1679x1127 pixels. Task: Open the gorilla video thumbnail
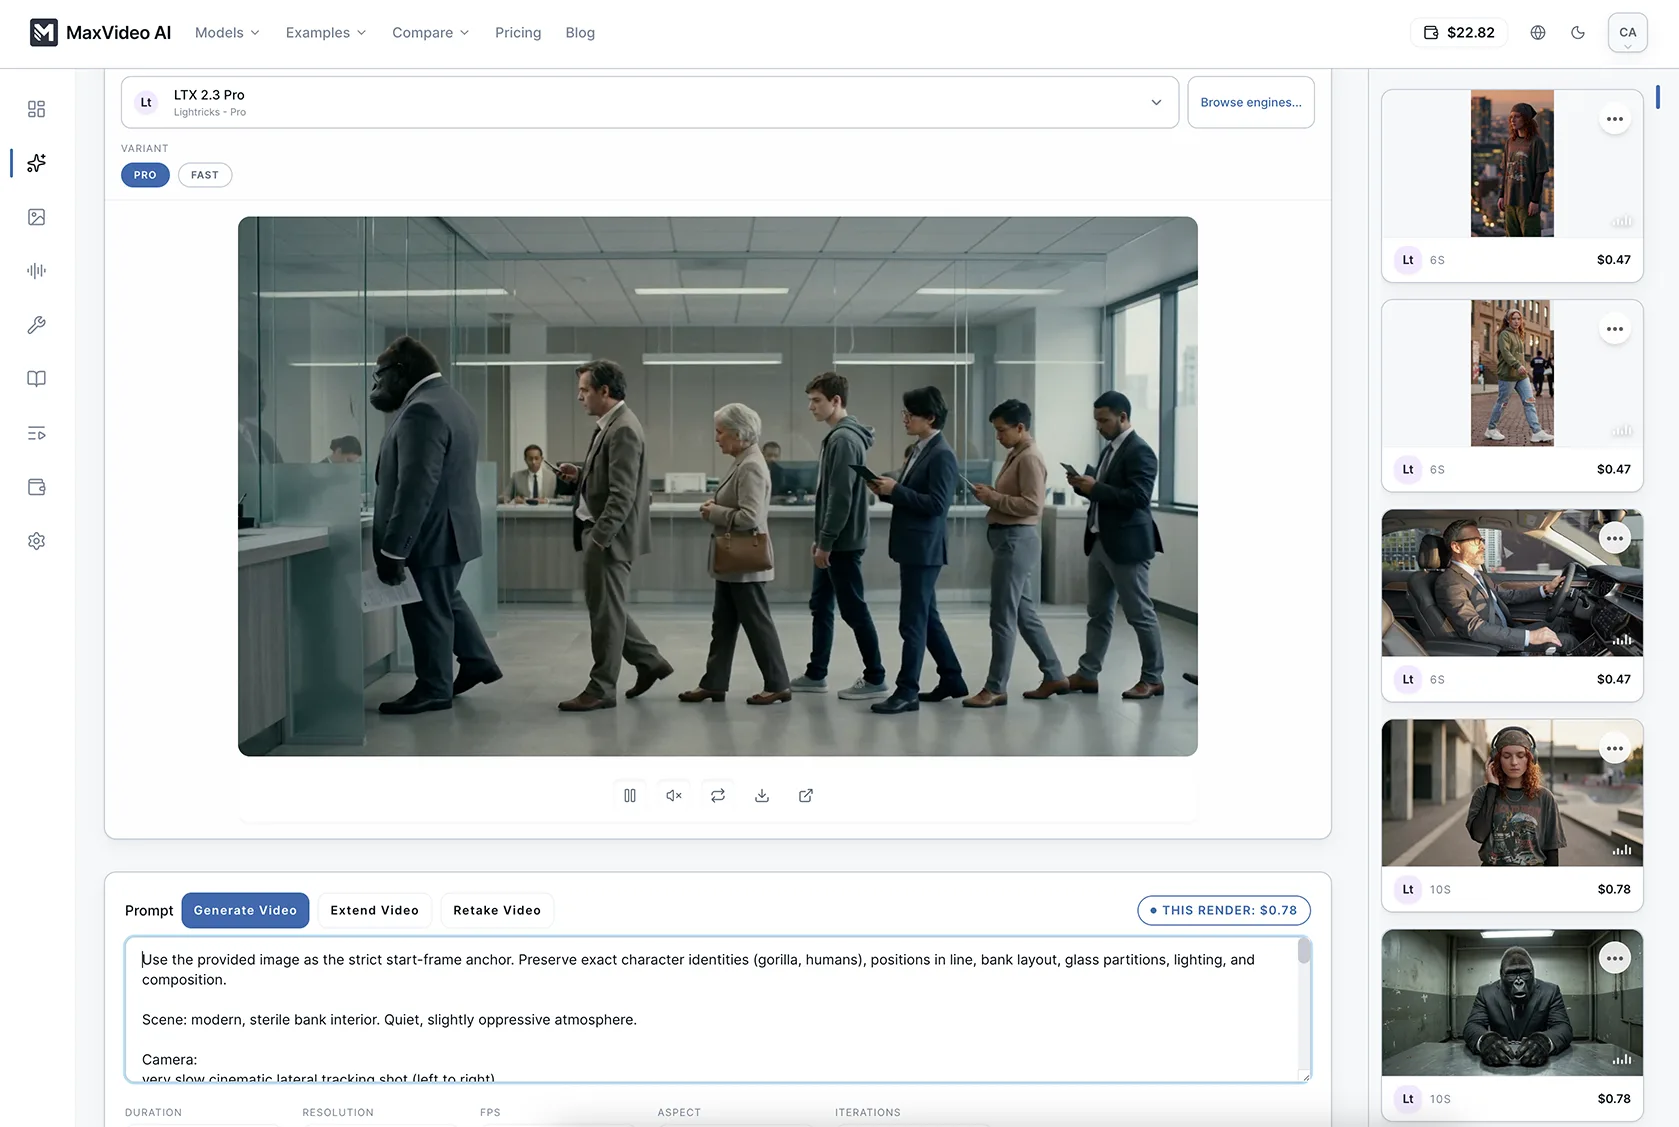point(1511,1002)
